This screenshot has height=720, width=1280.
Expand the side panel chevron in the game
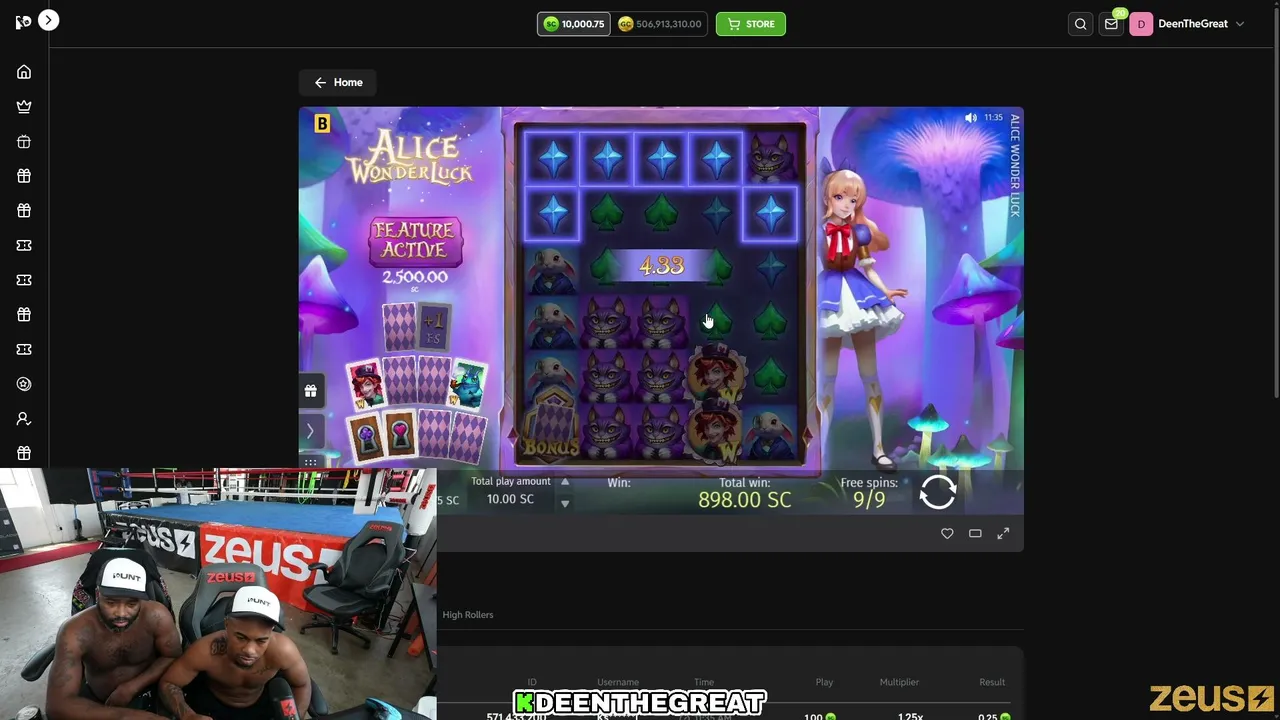310,431
